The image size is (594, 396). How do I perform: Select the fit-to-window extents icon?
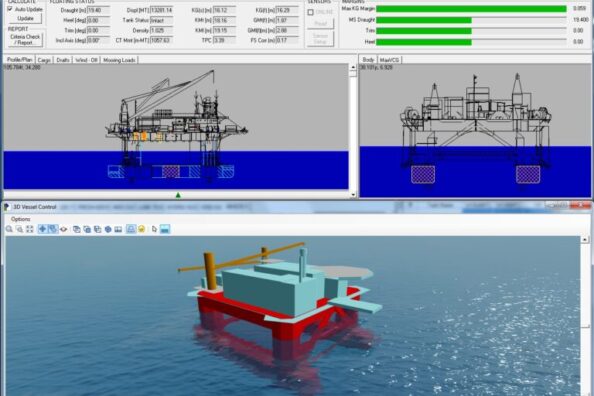click(x=30, y=229)
